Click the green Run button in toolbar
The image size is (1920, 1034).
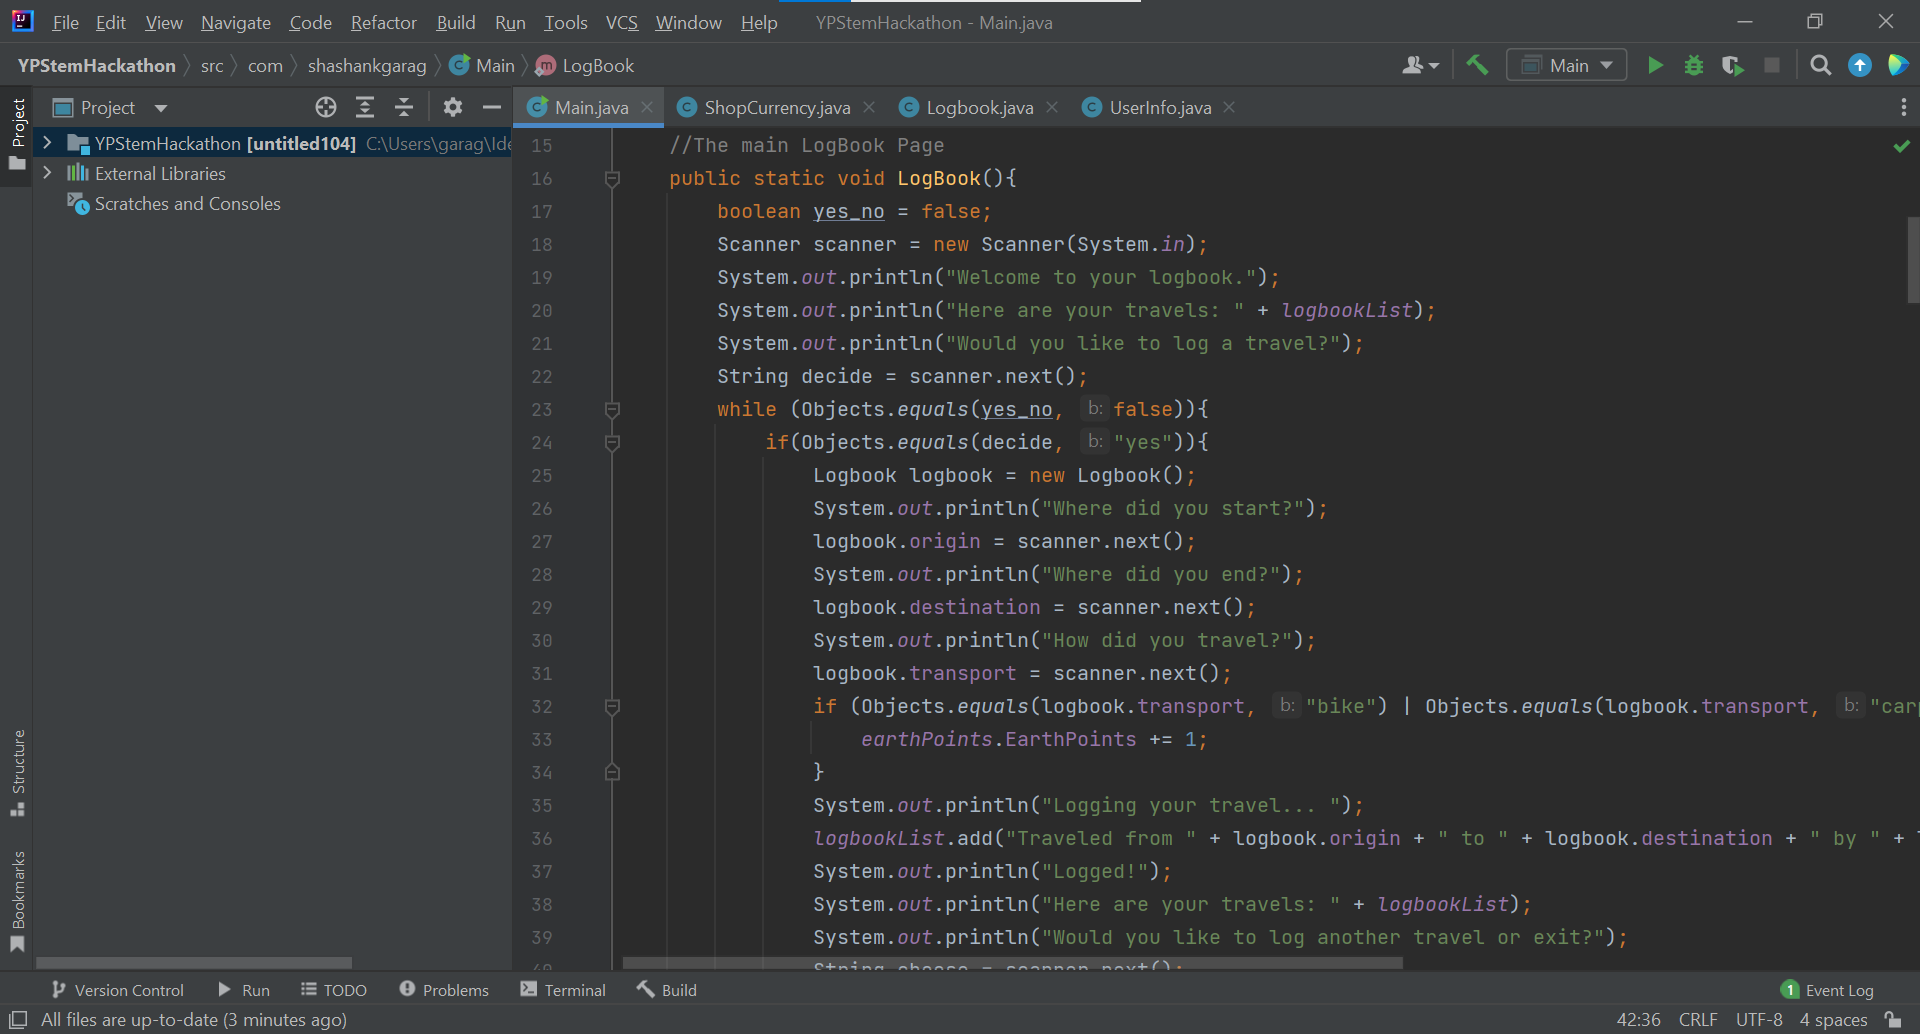(x=1655, y=66)
